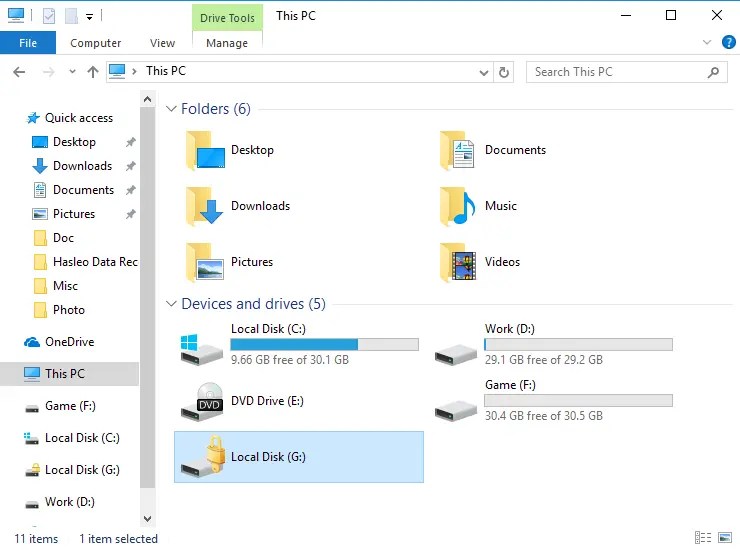Select Local Disk (C:) drive icon

pyautogui.click(x=202, y=349)
